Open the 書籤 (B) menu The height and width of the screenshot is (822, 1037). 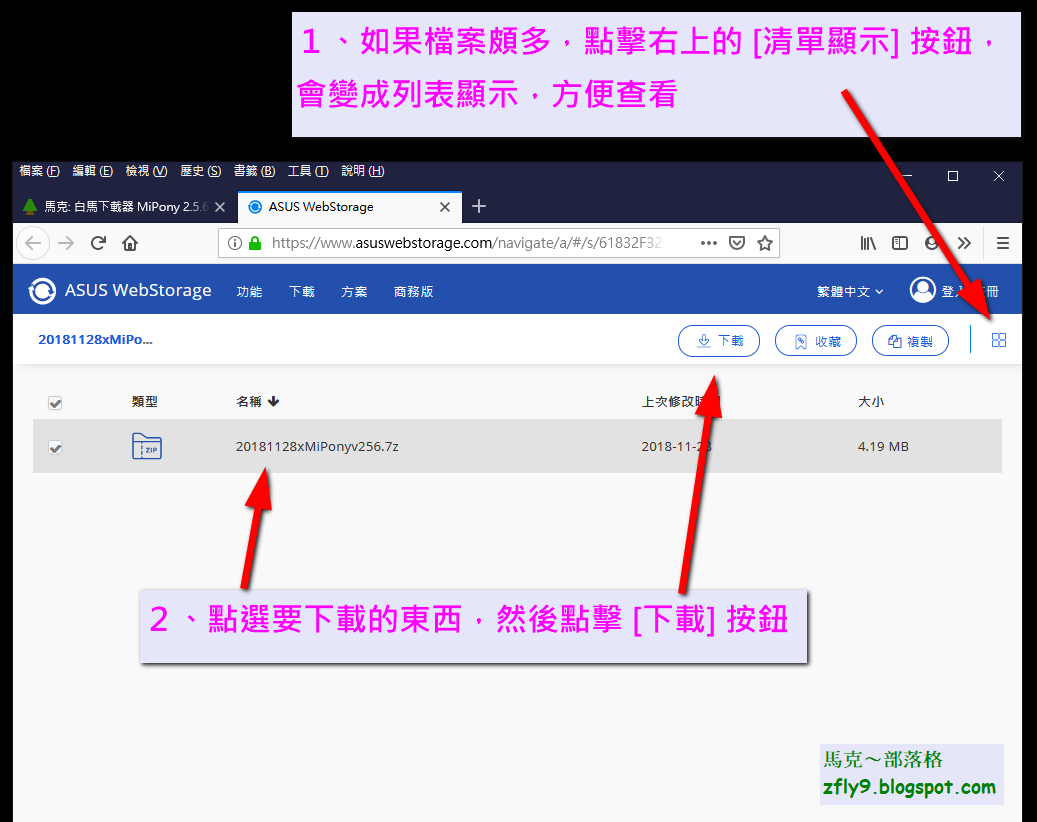[x=255, y=171]
